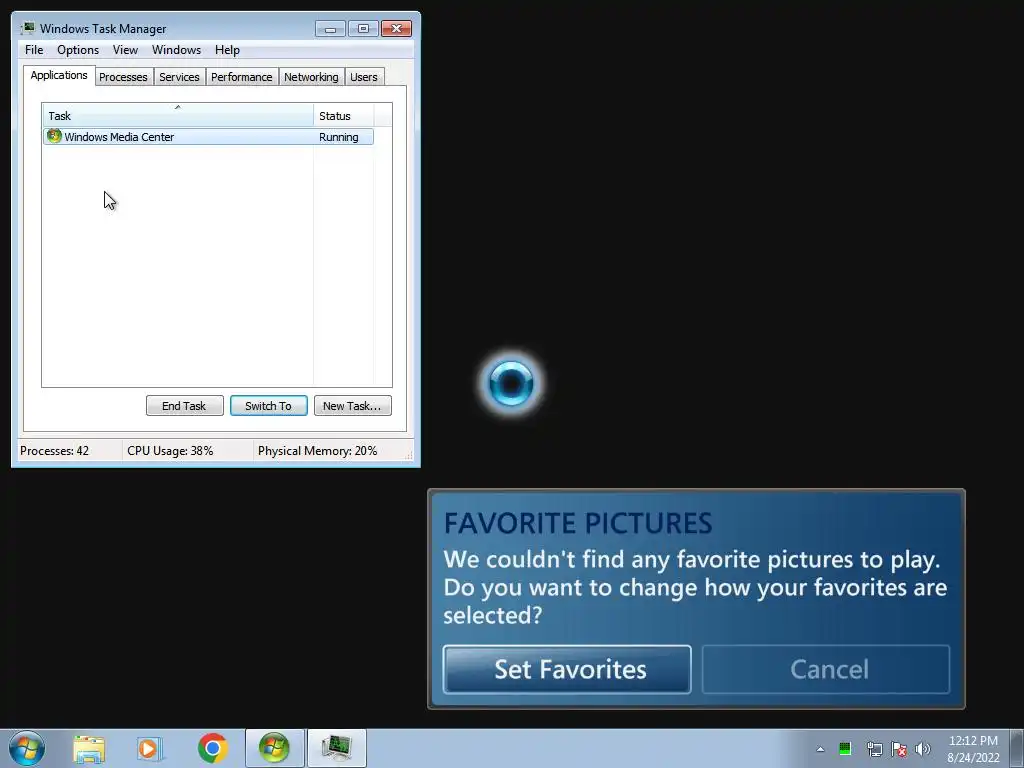Viewport: 1024px width, 768px height.
Task: Switch to the Services tab
Action: click(179, 77)
